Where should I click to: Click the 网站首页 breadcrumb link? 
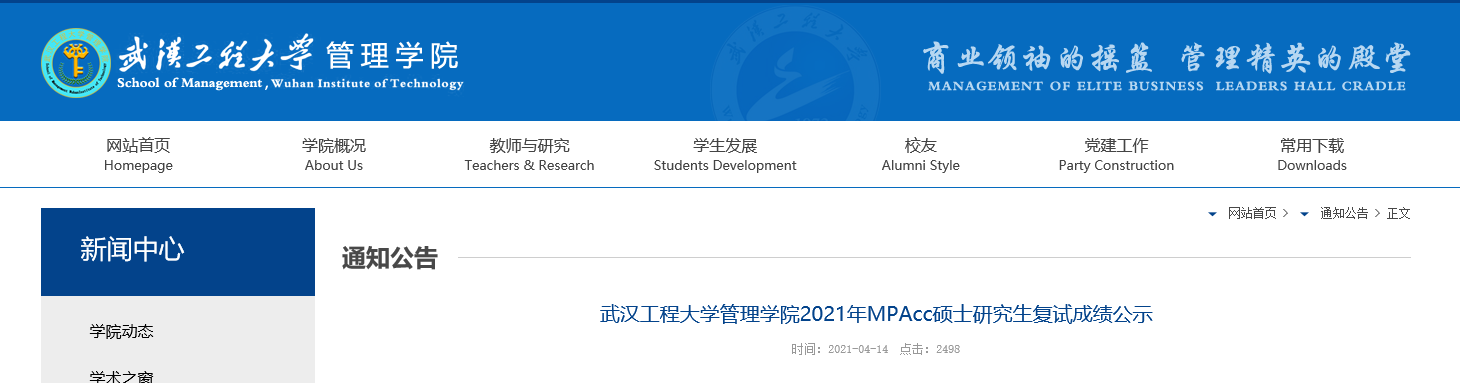1252,214
